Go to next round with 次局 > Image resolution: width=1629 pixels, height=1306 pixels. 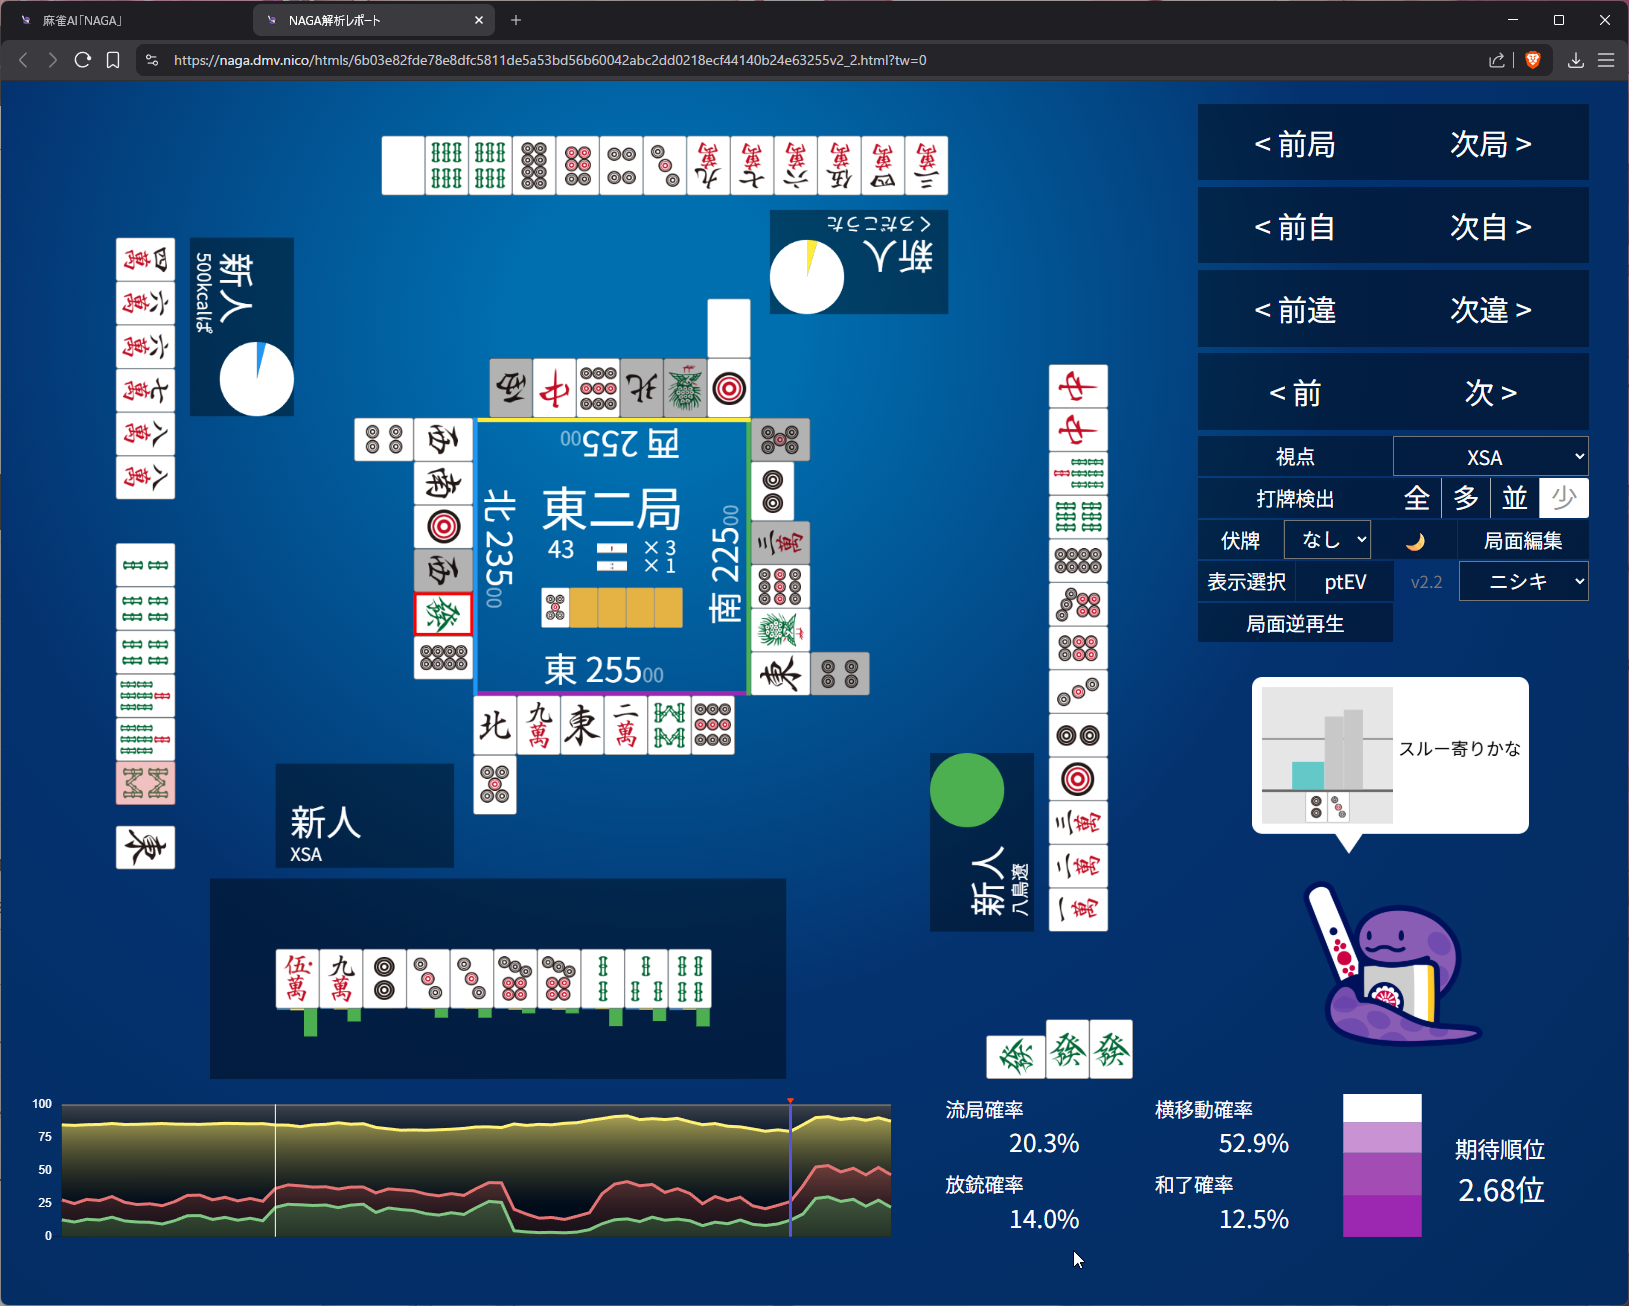(1490, 144)
